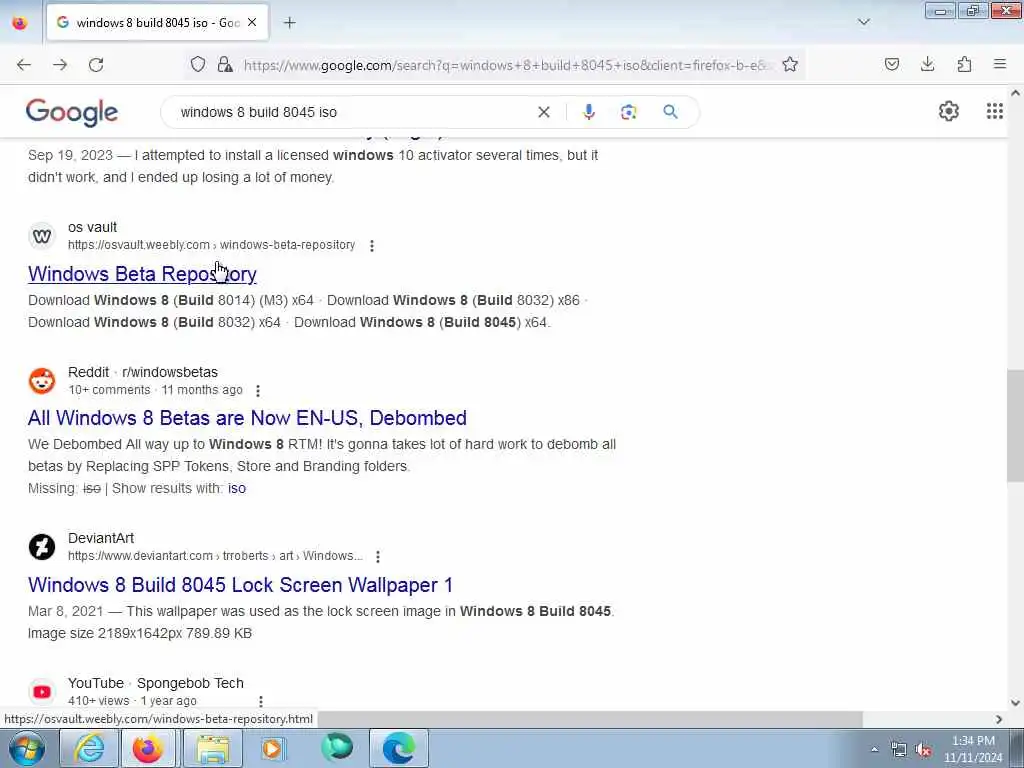Click the horizontal scrollbar right arrow
1024x768 pixels.
pos(999,719)
